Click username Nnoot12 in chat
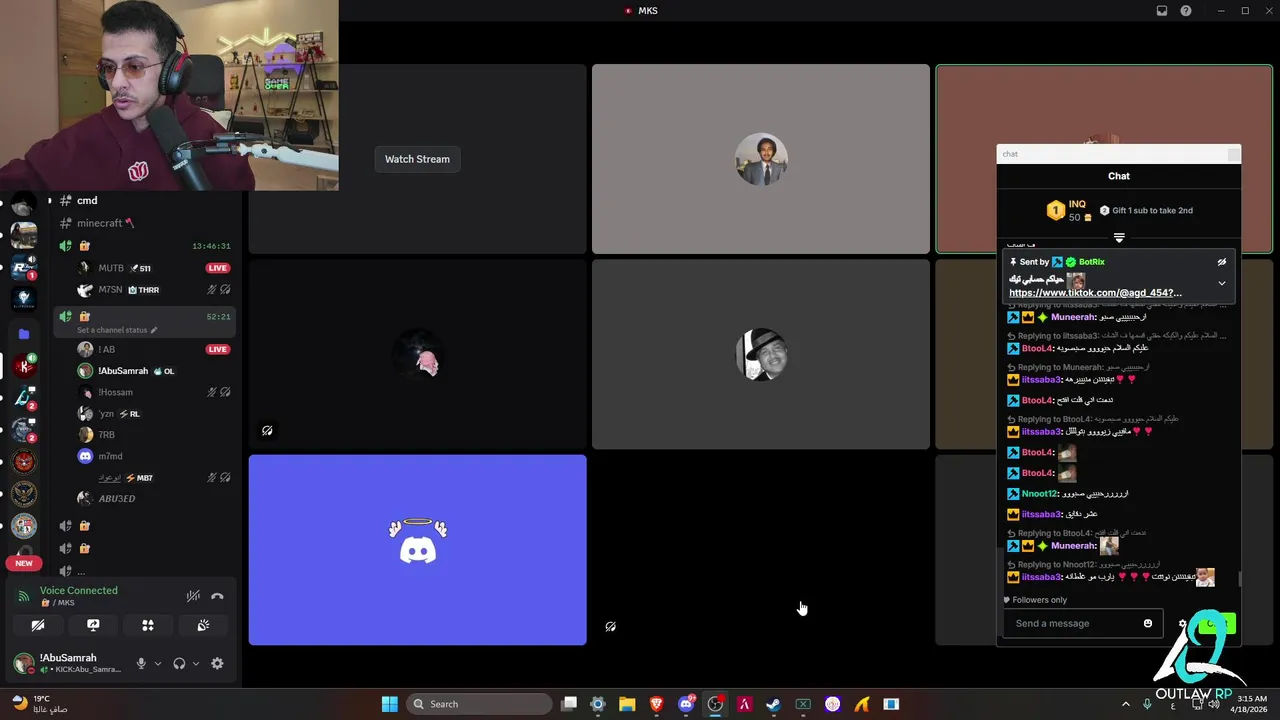This screenshot has height=720, width=1280. (x=1040, y=494)
